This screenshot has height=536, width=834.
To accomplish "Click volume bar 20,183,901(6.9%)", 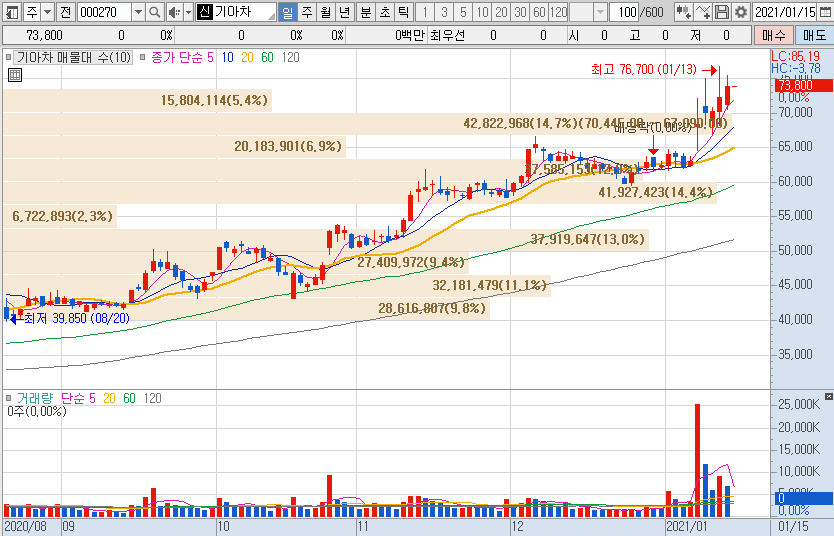I will click(x=174, y=146).
